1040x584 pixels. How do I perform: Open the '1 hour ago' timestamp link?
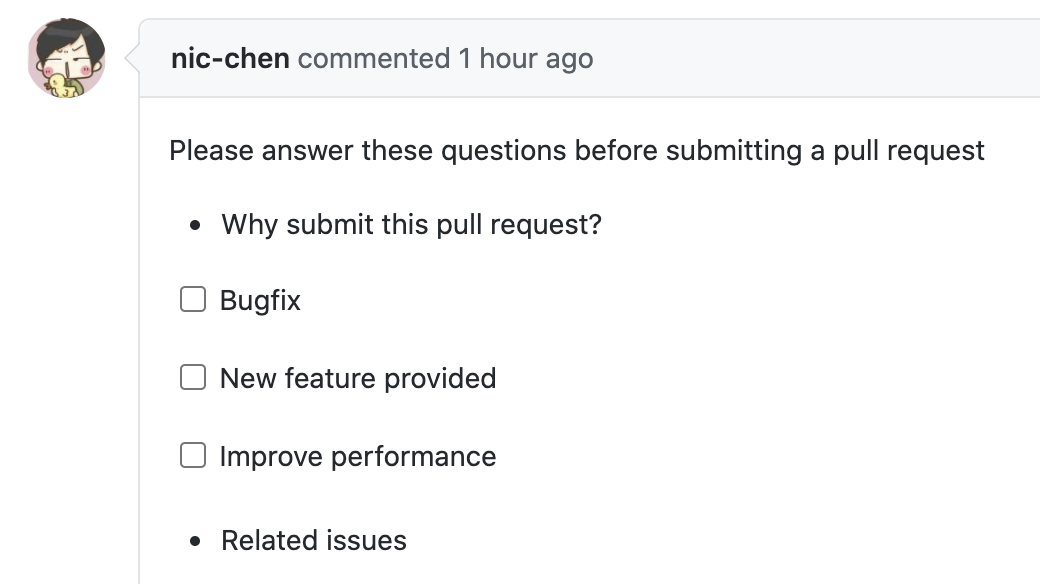[526, 58]
